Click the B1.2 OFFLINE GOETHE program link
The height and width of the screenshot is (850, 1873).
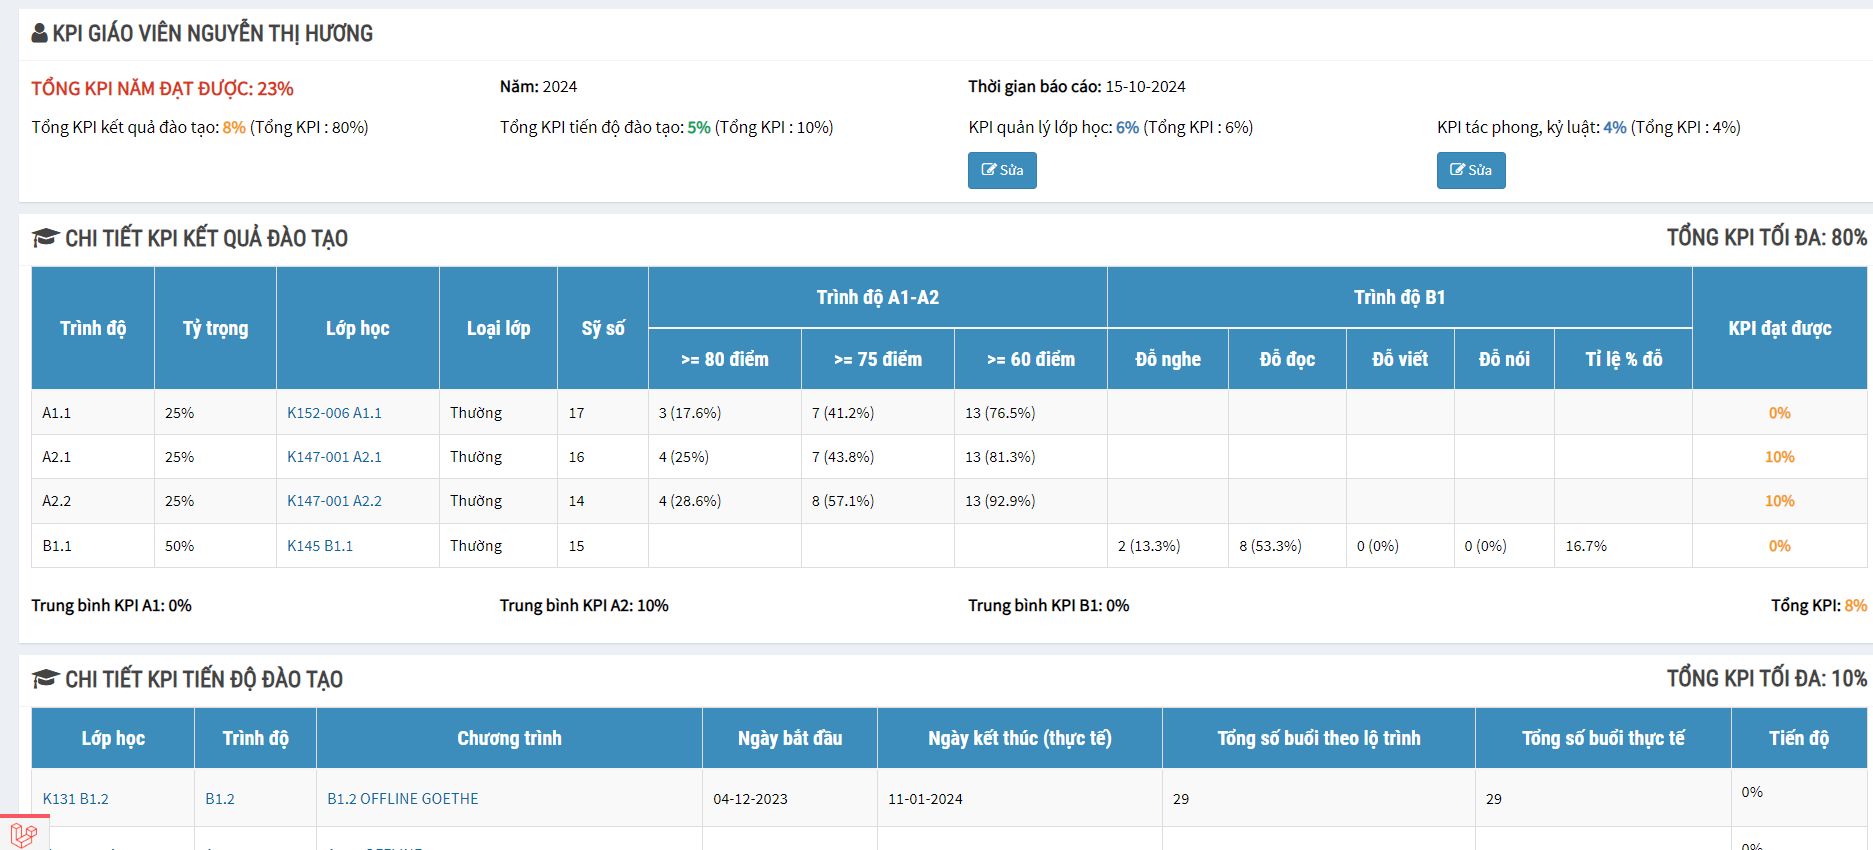pos(403,799)
